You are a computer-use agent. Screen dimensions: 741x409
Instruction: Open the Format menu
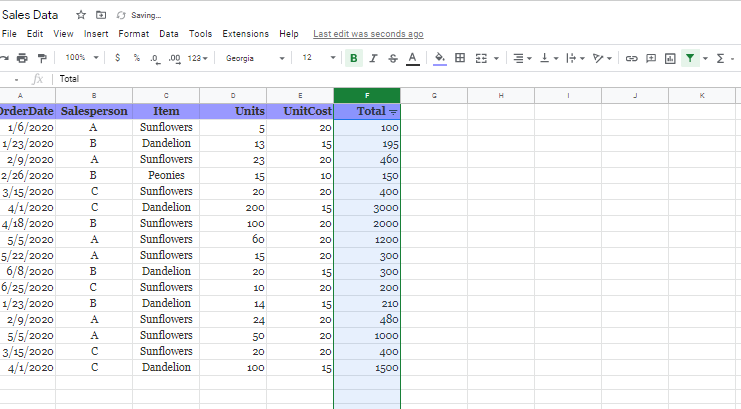[134, 34]
